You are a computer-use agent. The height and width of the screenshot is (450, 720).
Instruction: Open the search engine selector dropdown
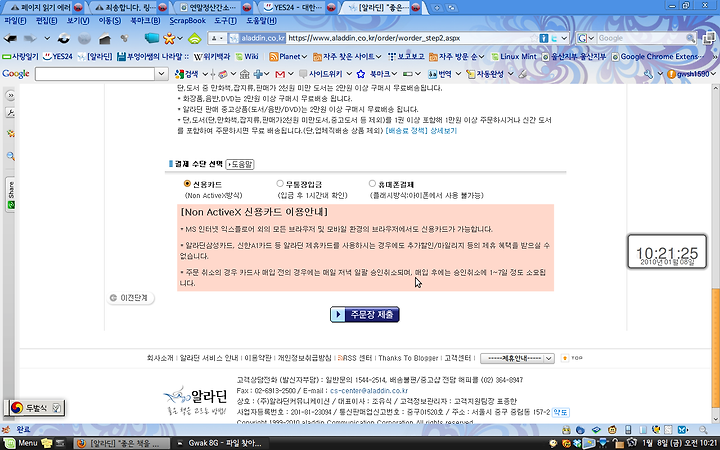point(585,38)
